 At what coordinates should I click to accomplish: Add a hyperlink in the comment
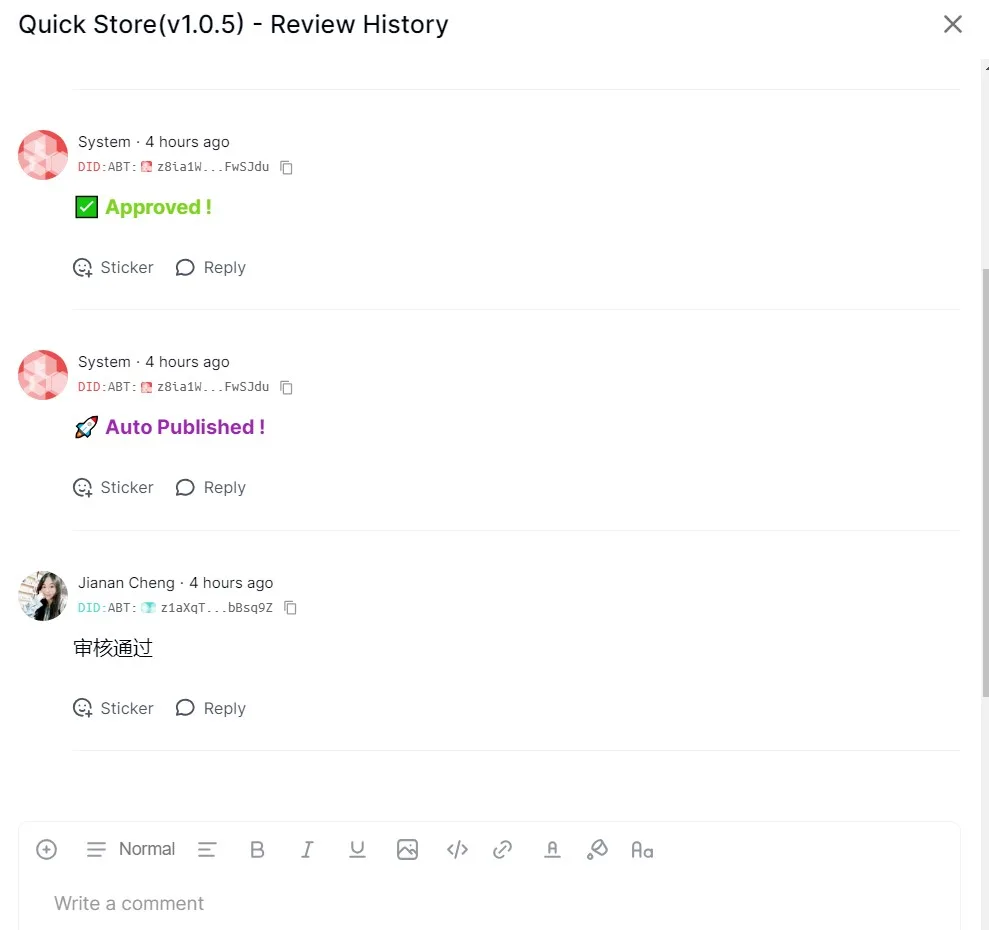(502, 850)
